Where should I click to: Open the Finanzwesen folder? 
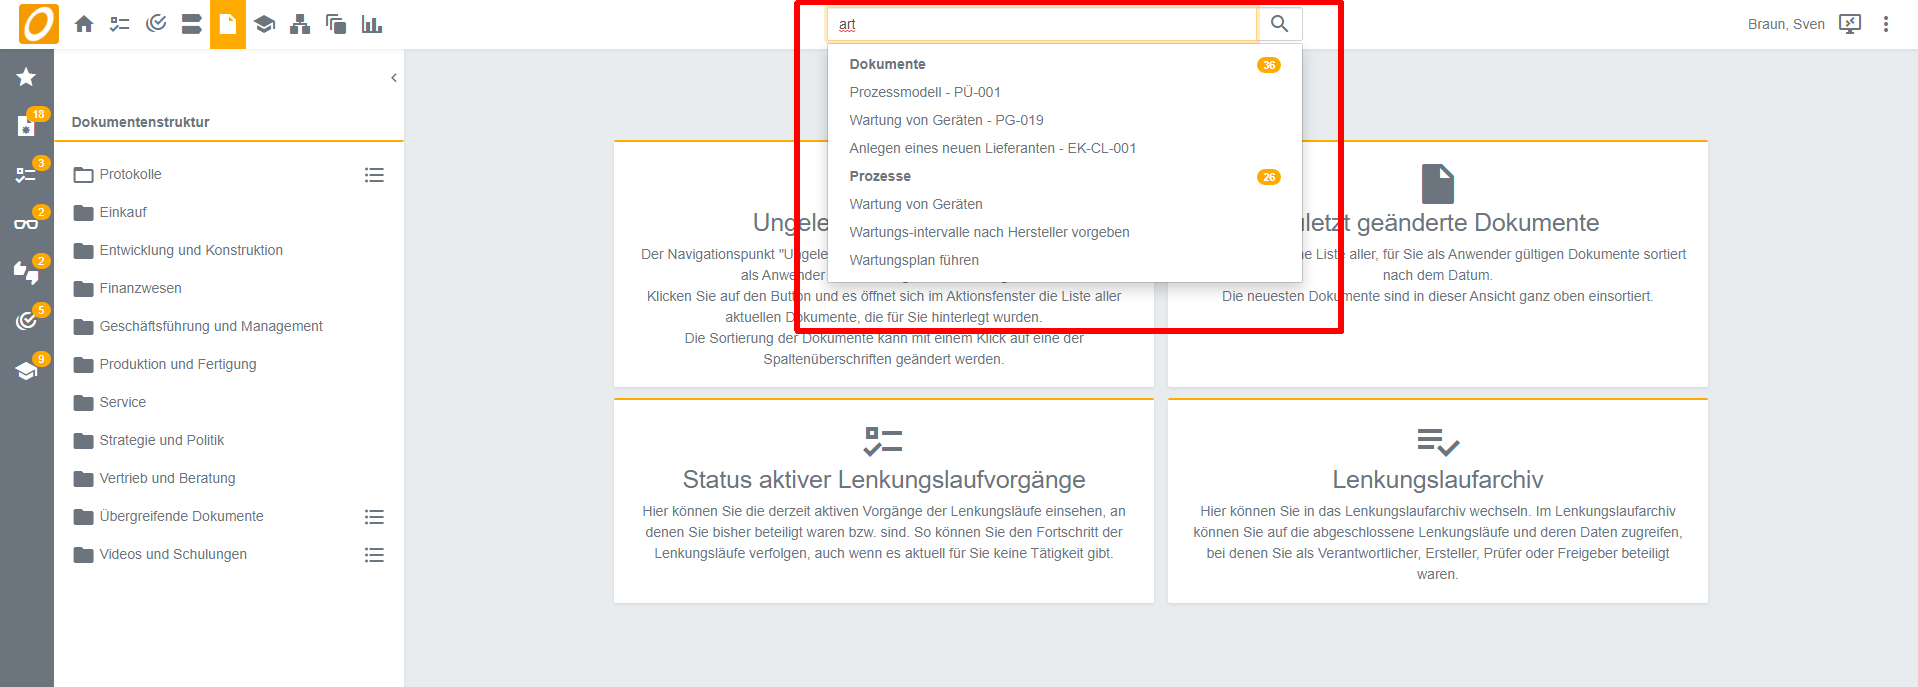coord(140,288)
